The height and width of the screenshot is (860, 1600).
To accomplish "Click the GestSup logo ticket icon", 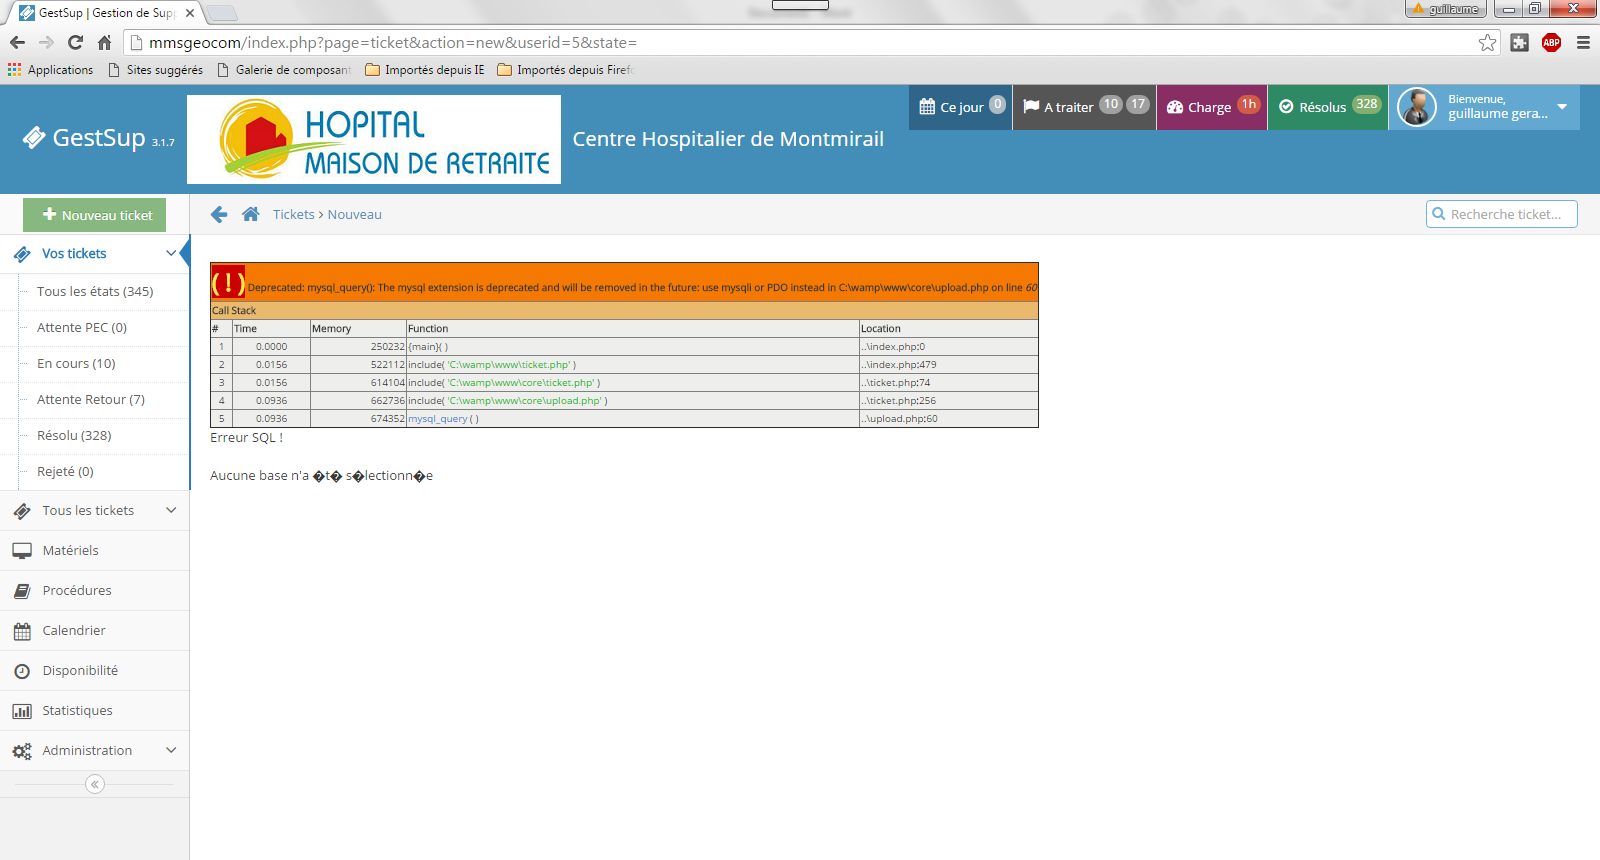I will click(34, 137).
